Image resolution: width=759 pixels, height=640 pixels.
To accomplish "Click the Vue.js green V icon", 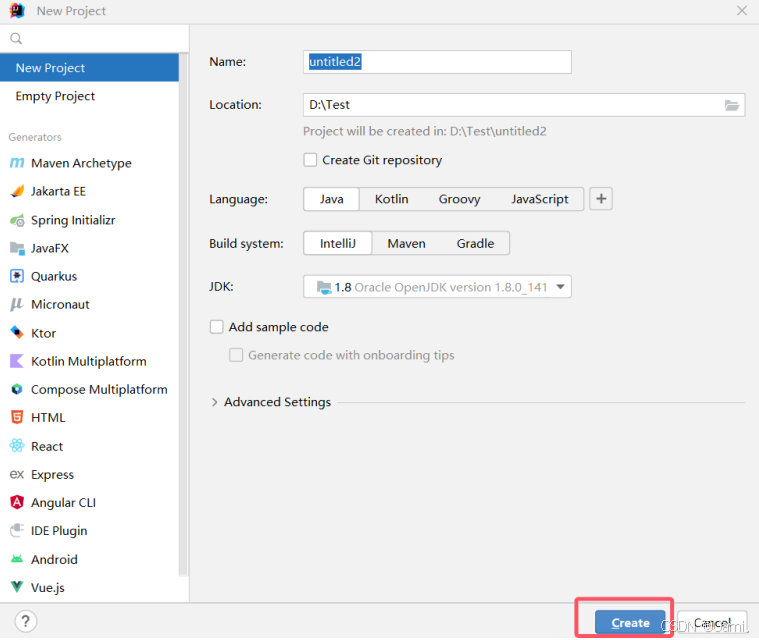I will pyautogui.click(x=17, y=587).
